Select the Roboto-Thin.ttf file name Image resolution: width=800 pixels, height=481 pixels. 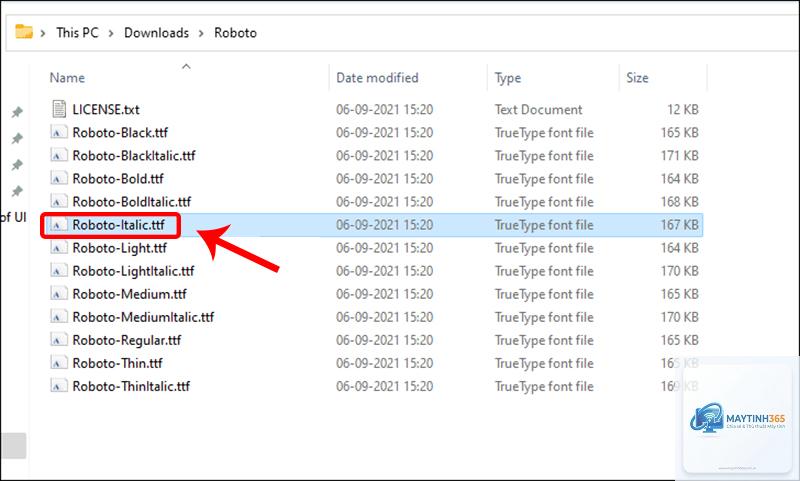pyautogui.click(x=117, y=363)
